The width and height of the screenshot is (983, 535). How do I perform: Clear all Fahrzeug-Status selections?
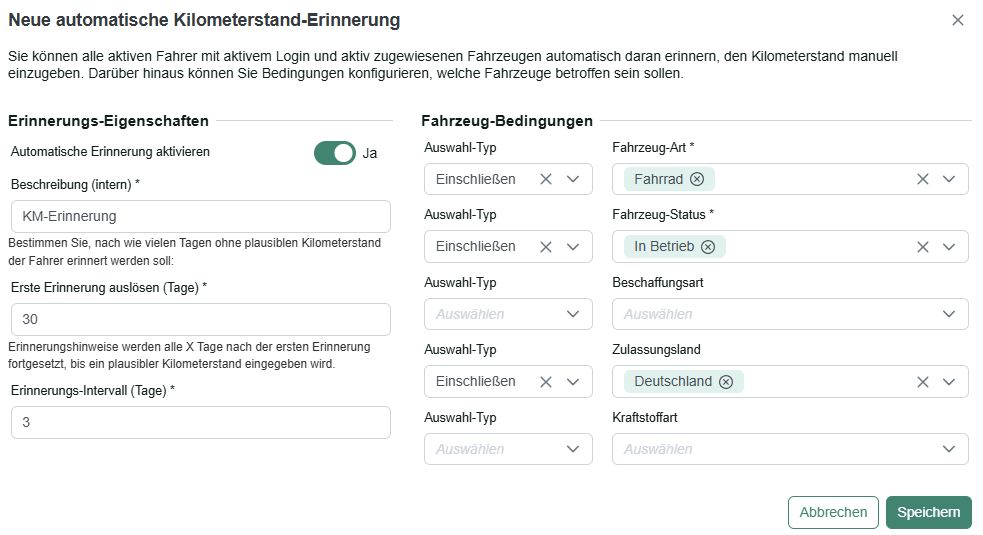click(923, 247)
